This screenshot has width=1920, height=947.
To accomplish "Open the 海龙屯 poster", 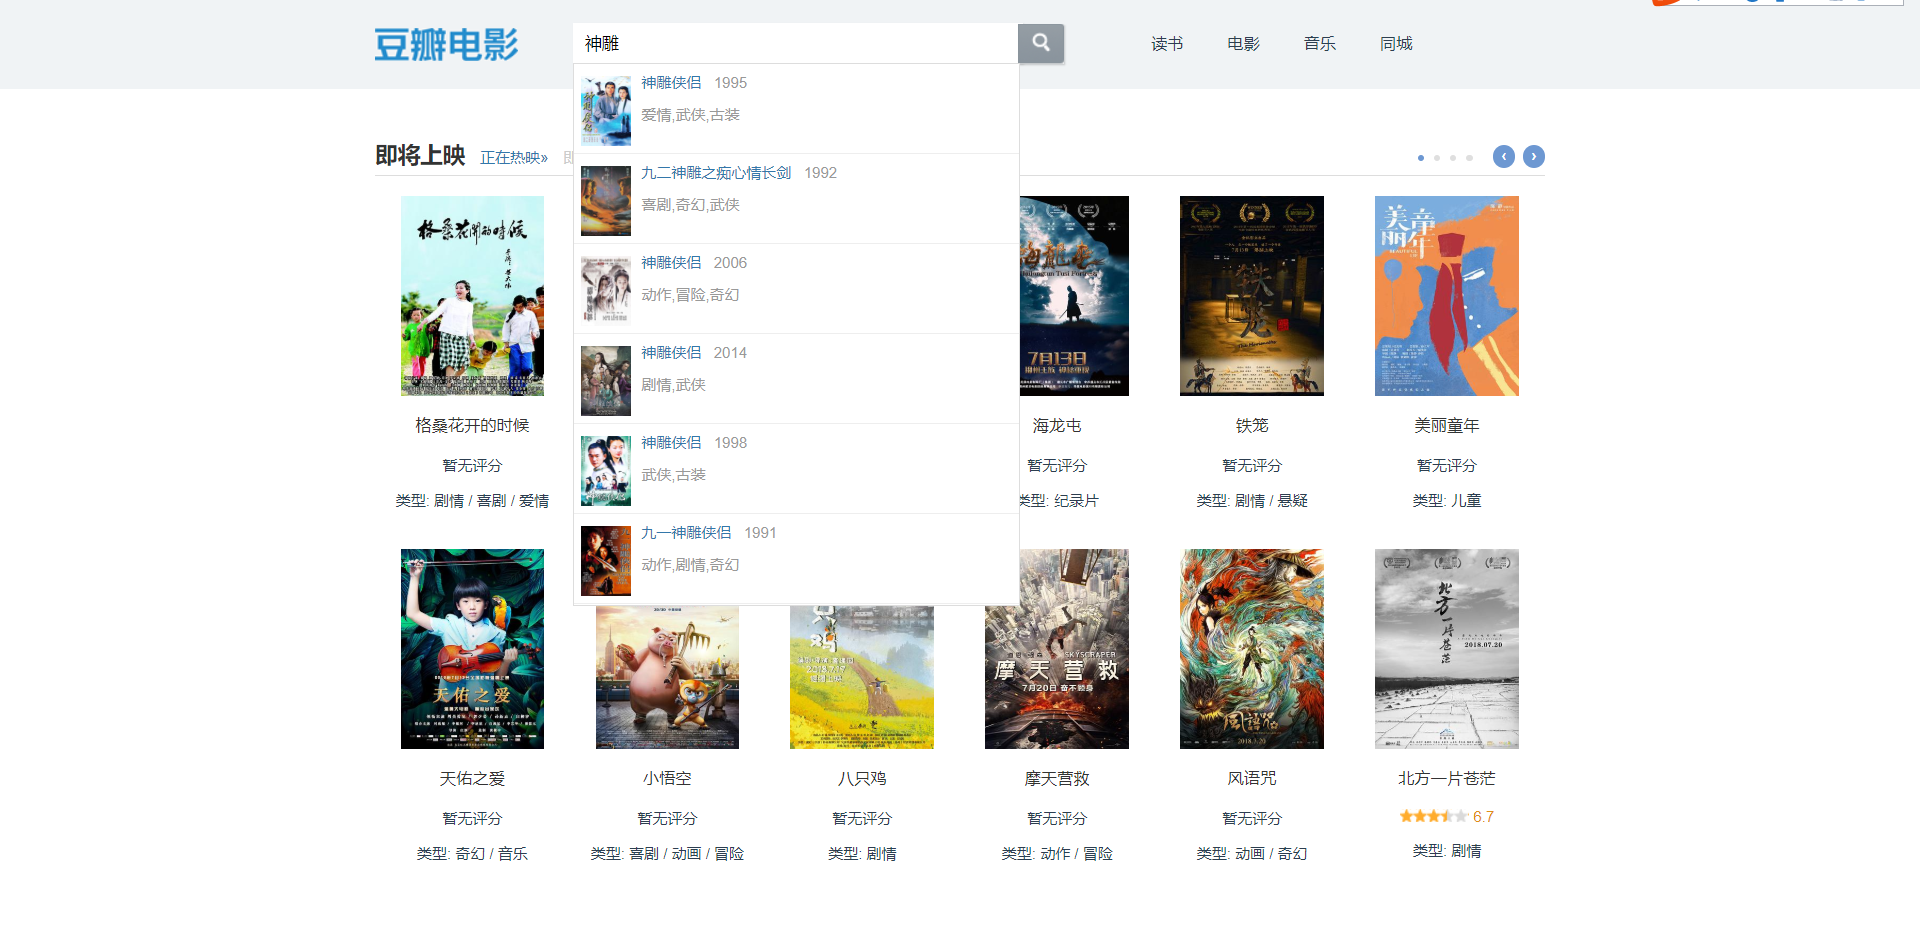I will click(x=1074, y=296).
